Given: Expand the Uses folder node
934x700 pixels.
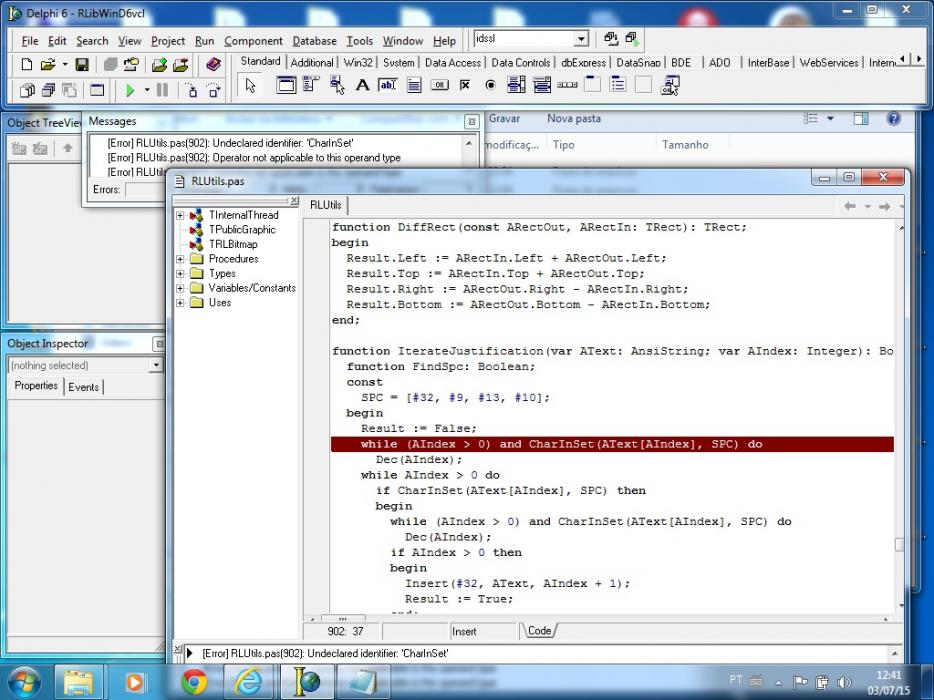Looking at the screenshot, I should 180,303.
